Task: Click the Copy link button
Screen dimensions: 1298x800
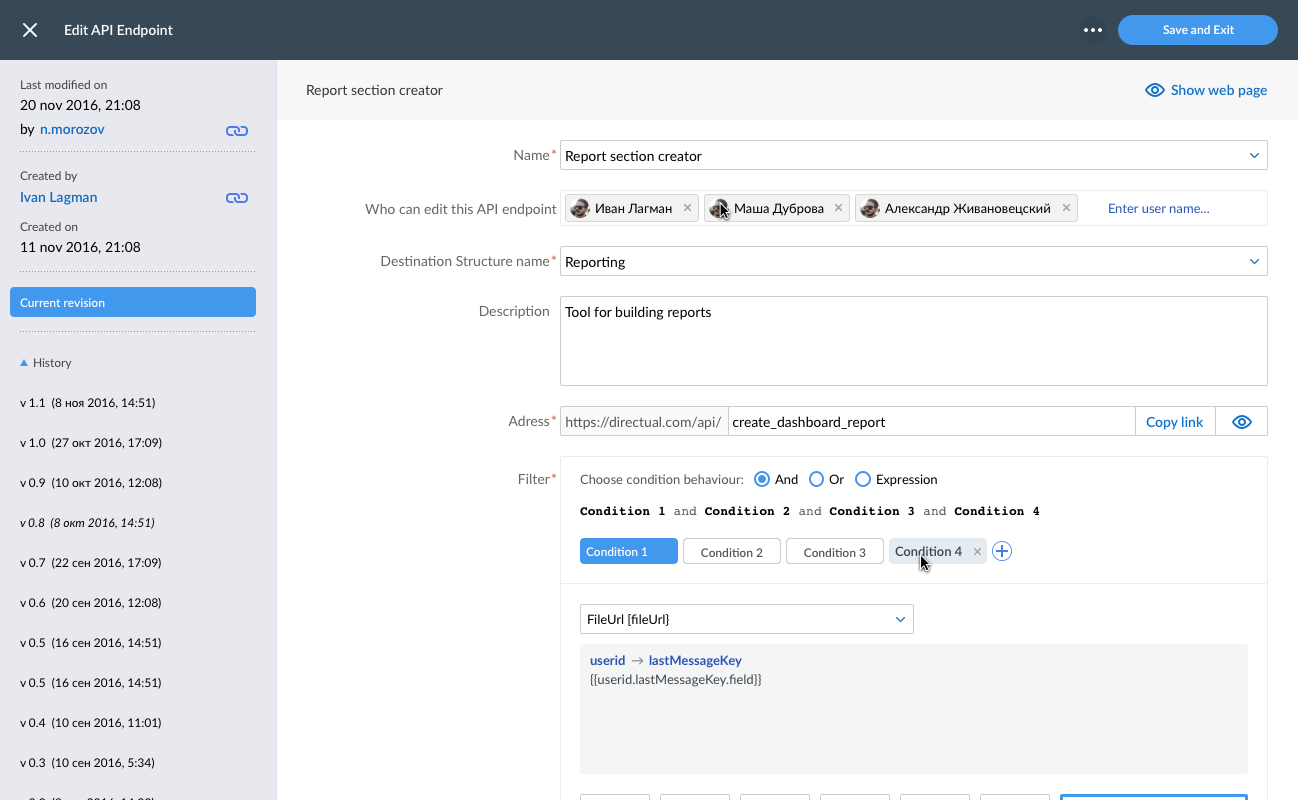Action: pos(1175,421)
